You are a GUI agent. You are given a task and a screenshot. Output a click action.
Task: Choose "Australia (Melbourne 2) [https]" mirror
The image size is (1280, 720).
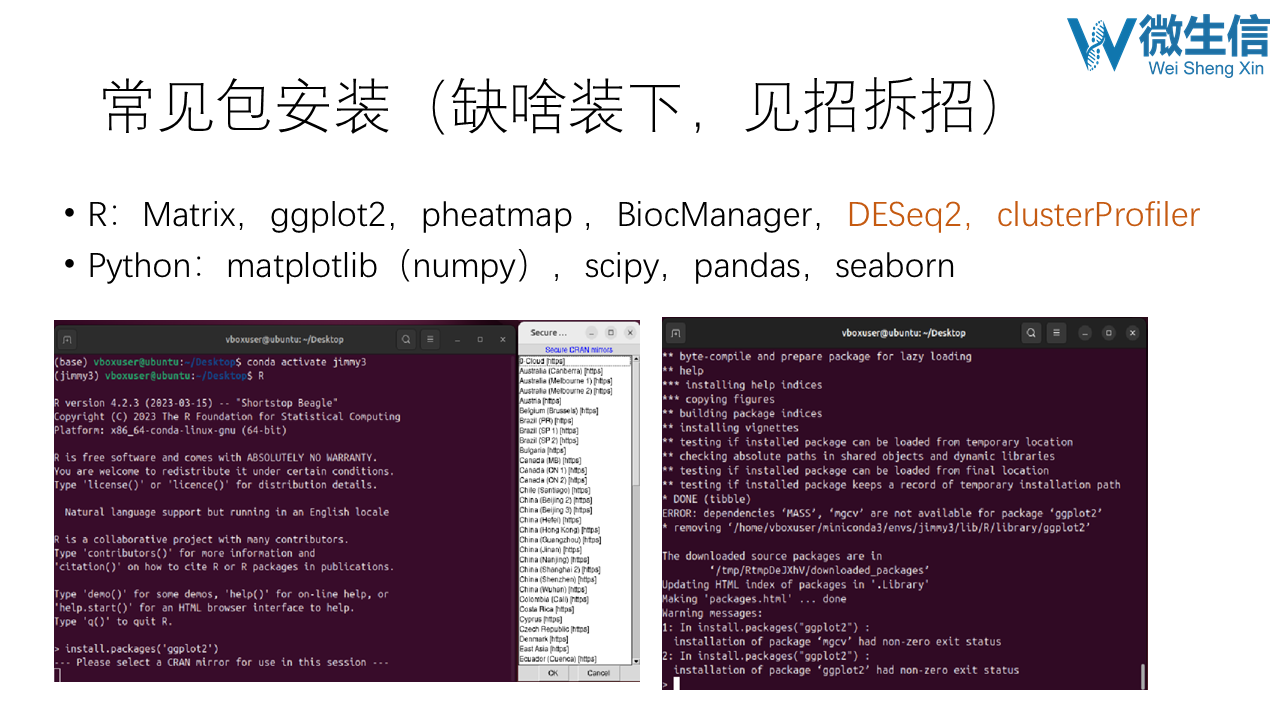[x=574, y=391]
